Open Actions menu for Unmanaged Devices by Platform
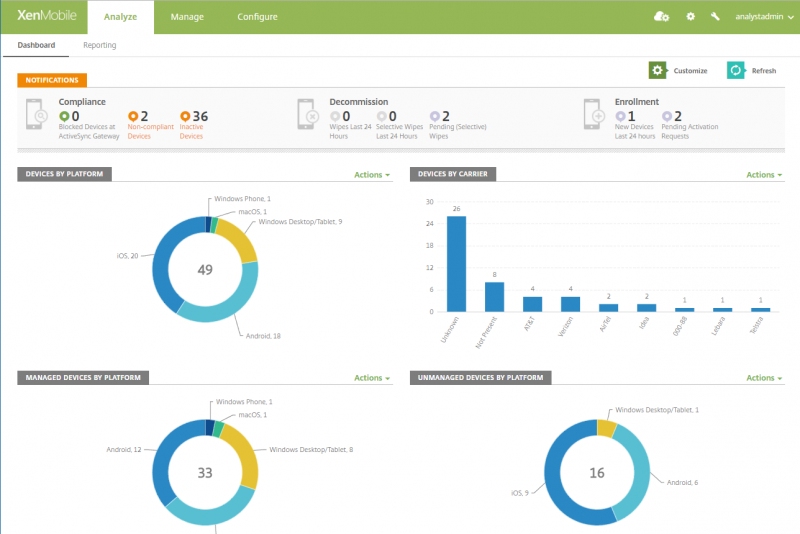This screenshot has height=534, width=800. point(765,378)
